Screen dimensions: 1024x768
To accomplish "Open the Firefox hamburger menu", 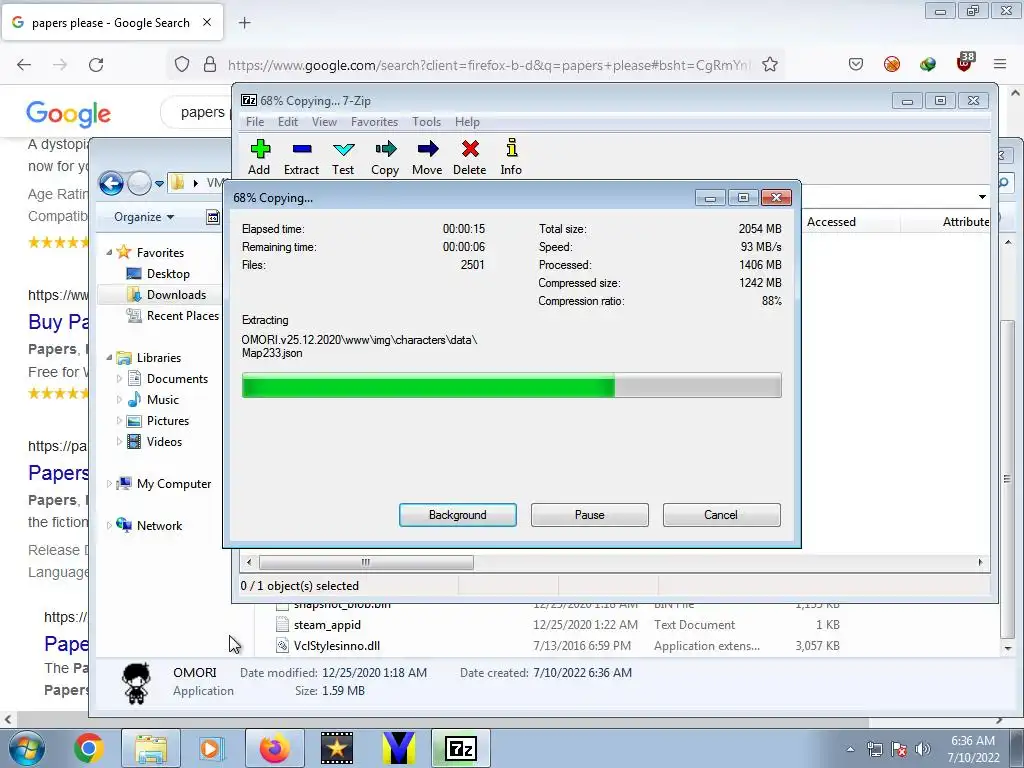I will tap(1000, 64).
